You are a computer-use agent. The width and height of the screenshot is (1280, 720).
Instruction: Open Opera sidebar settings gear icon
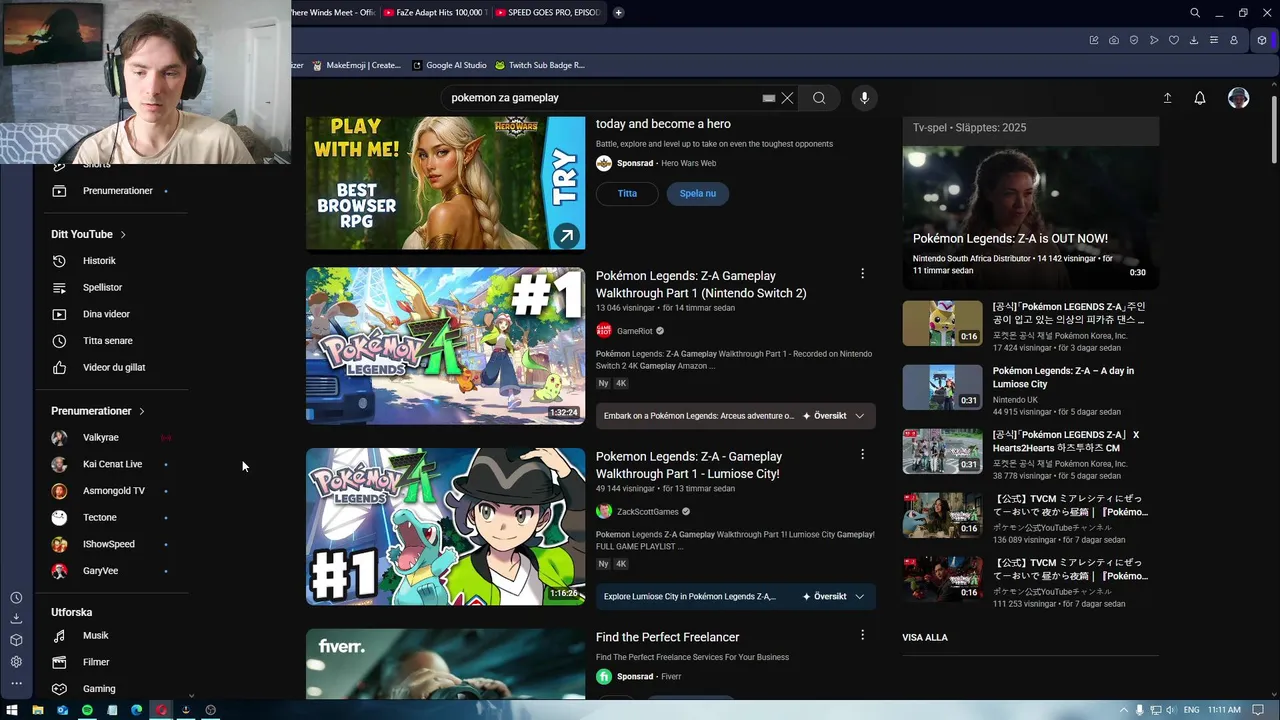(16, 662)
